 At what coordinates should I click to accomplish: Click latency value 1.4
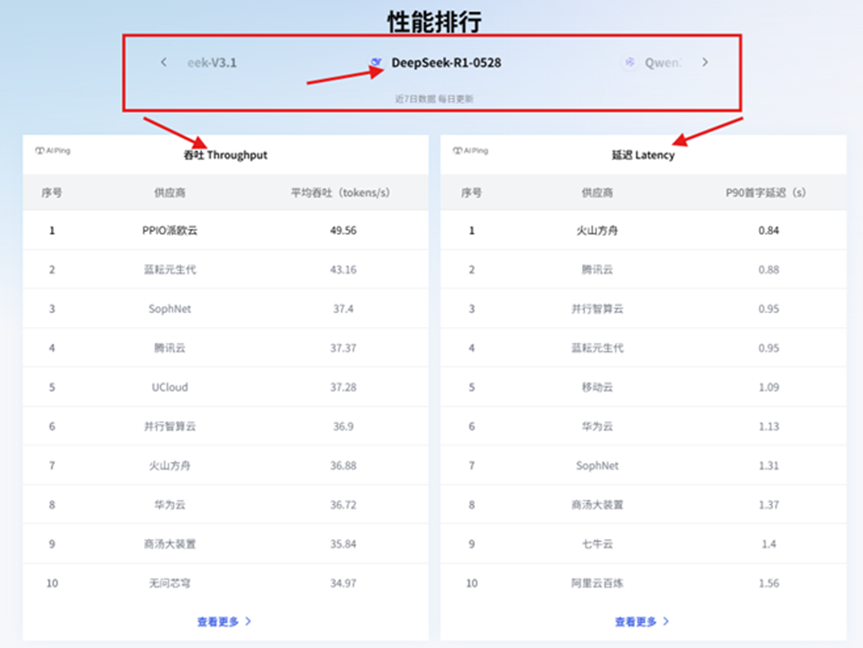tap(768, 544)
